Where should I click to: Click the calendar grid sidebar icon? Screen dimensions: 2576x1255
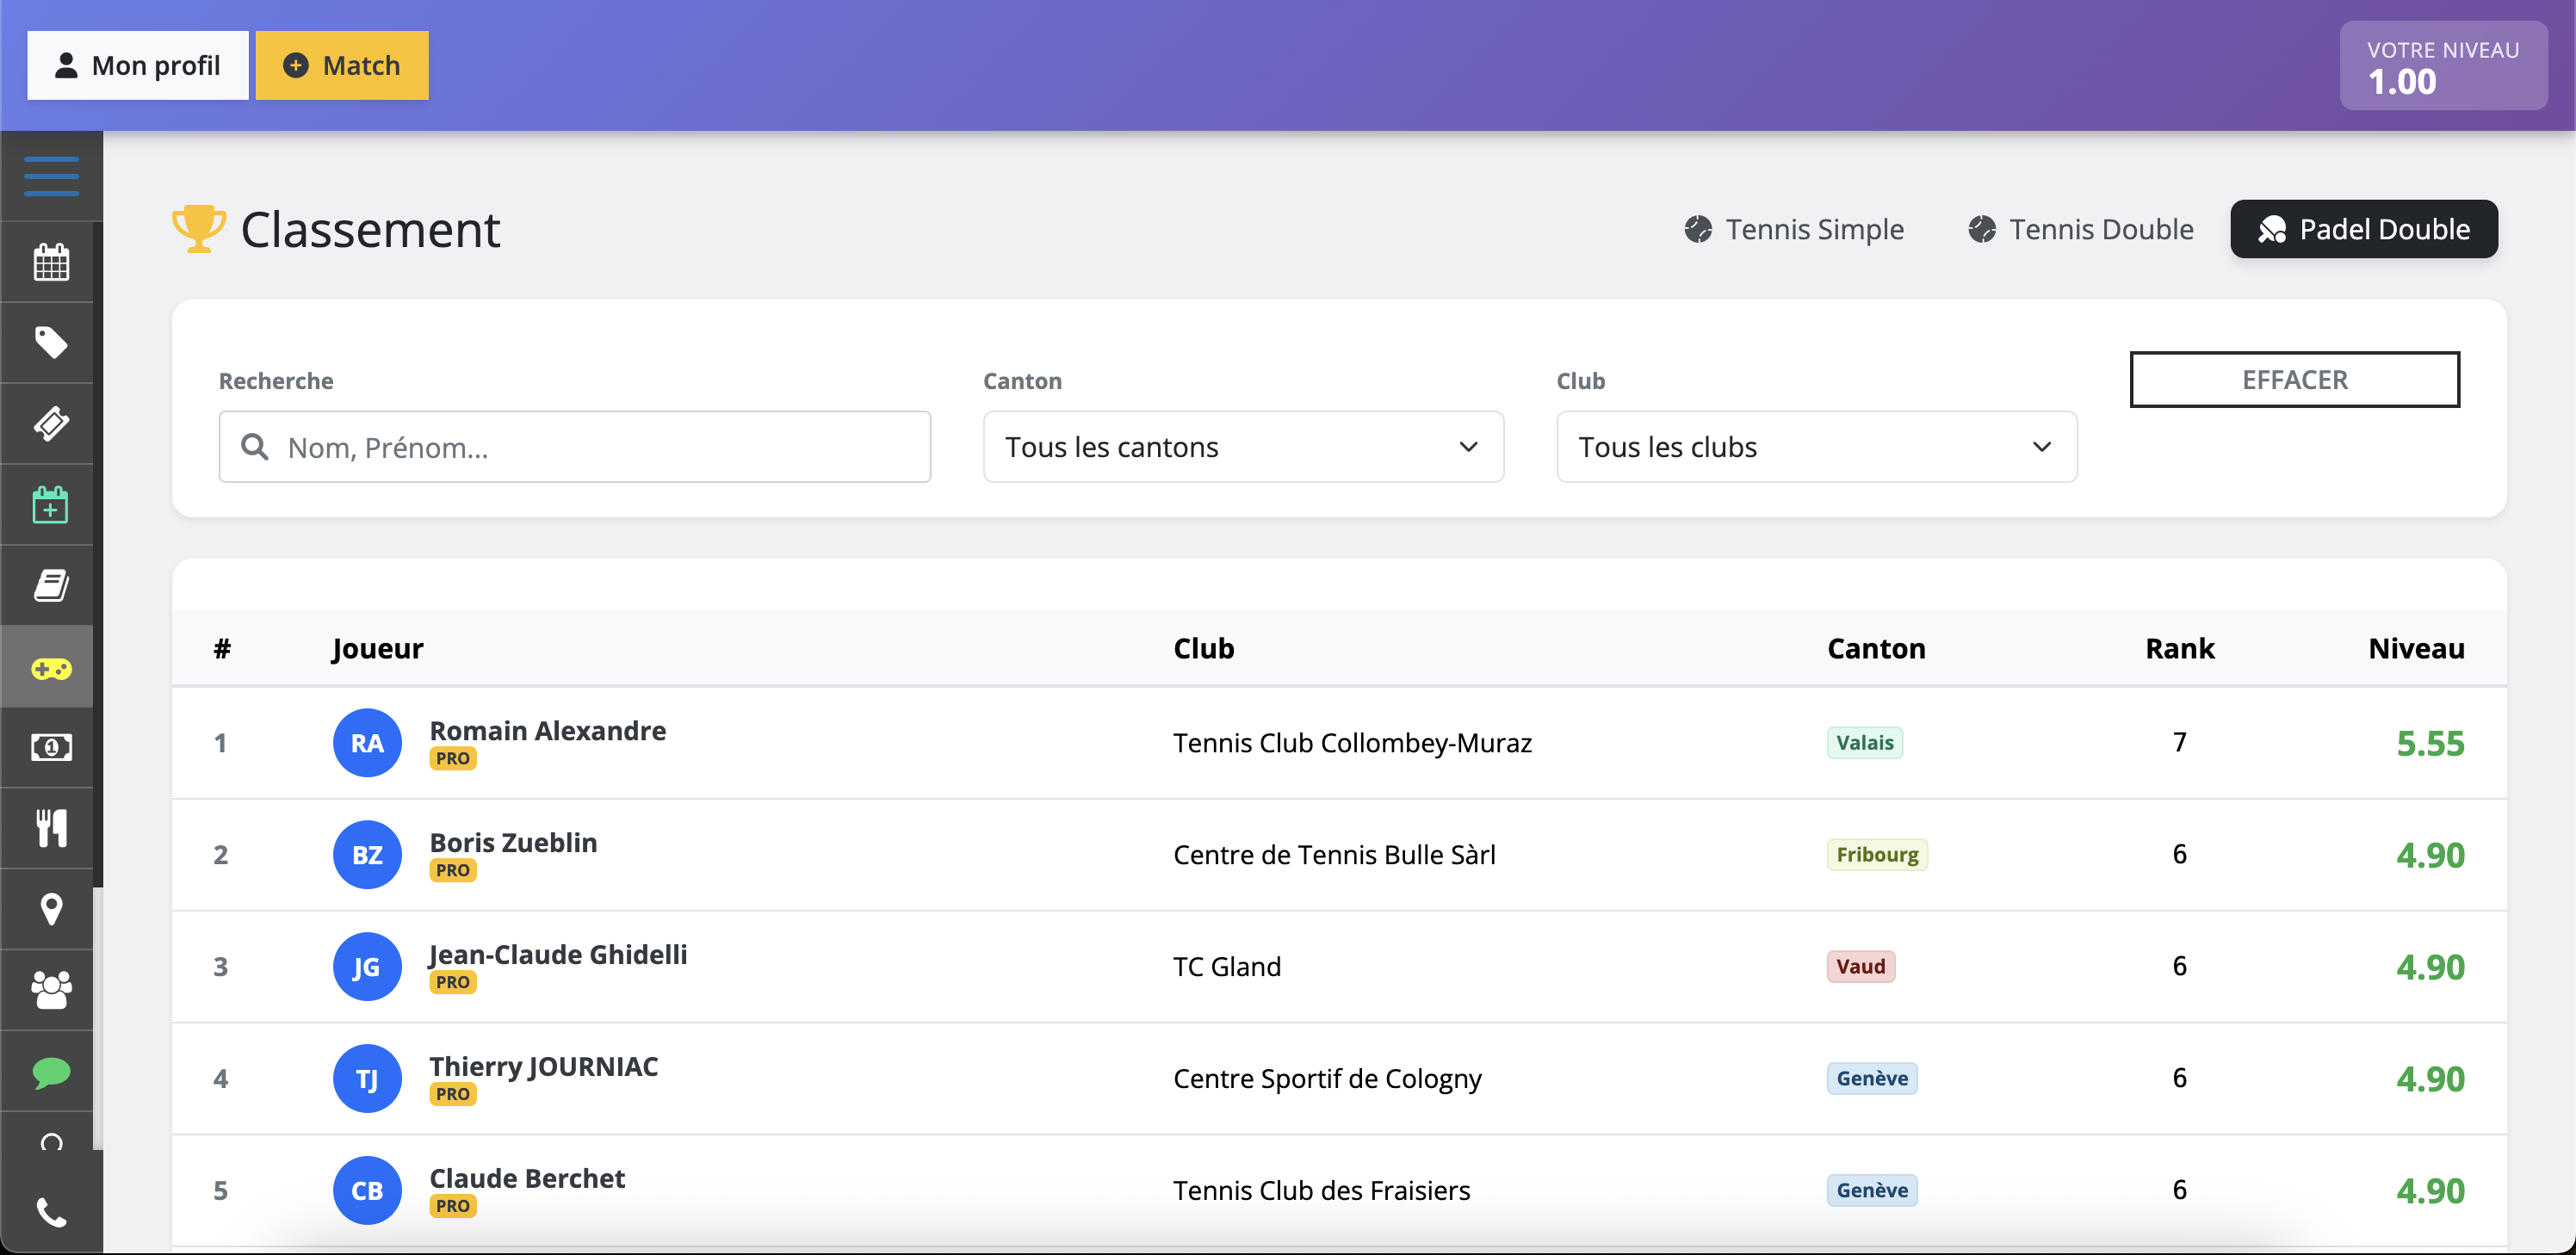[x=51, y=262]
